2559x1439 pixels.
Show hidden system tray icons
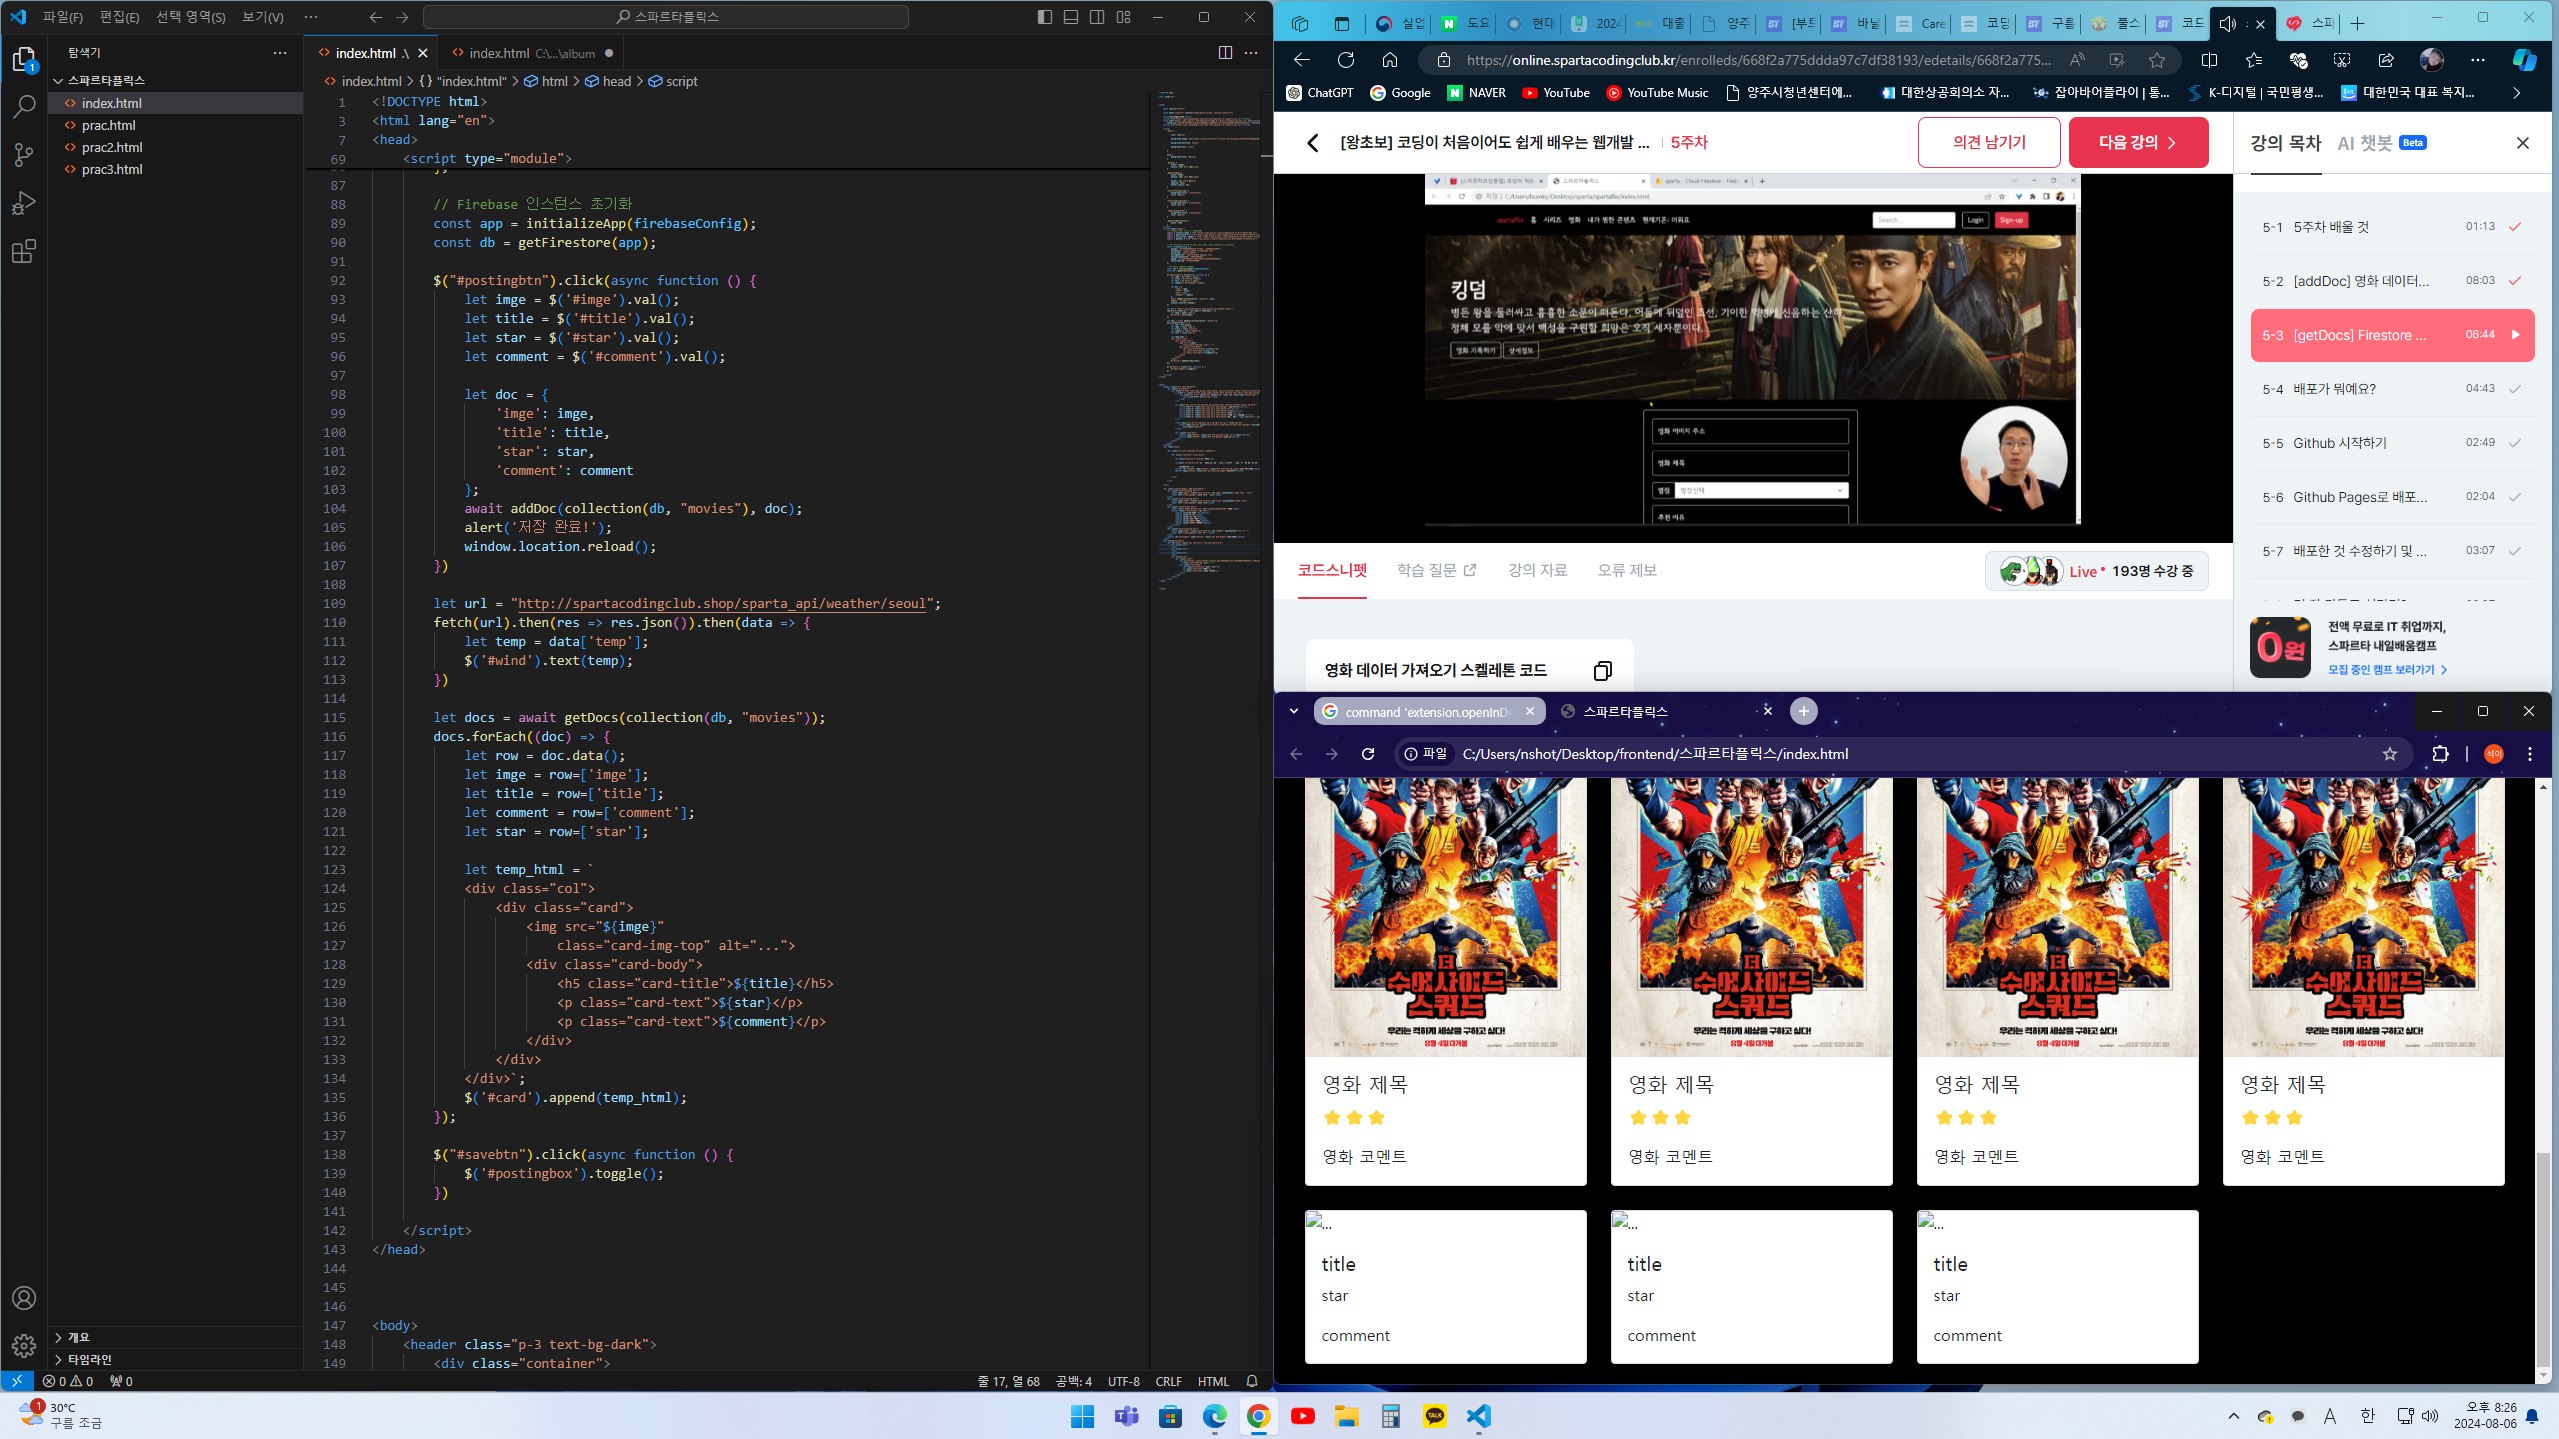click(2234, 1416)
